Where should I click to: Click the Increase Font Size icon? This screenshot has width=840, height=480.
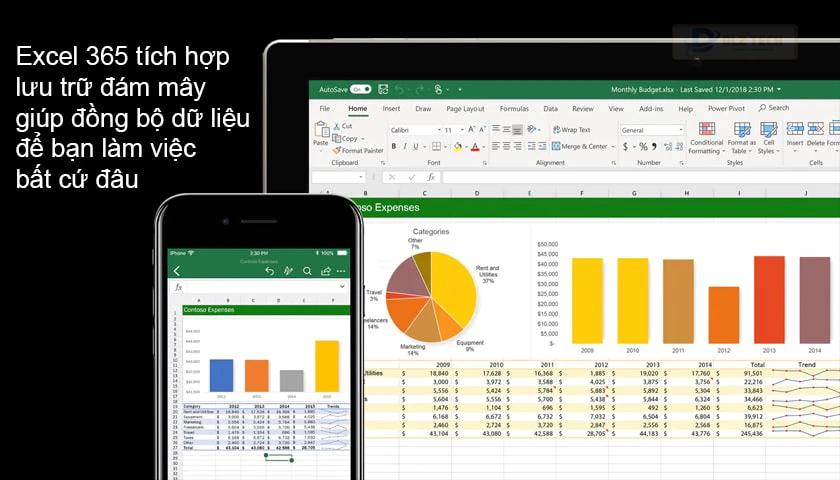[471, 130]
